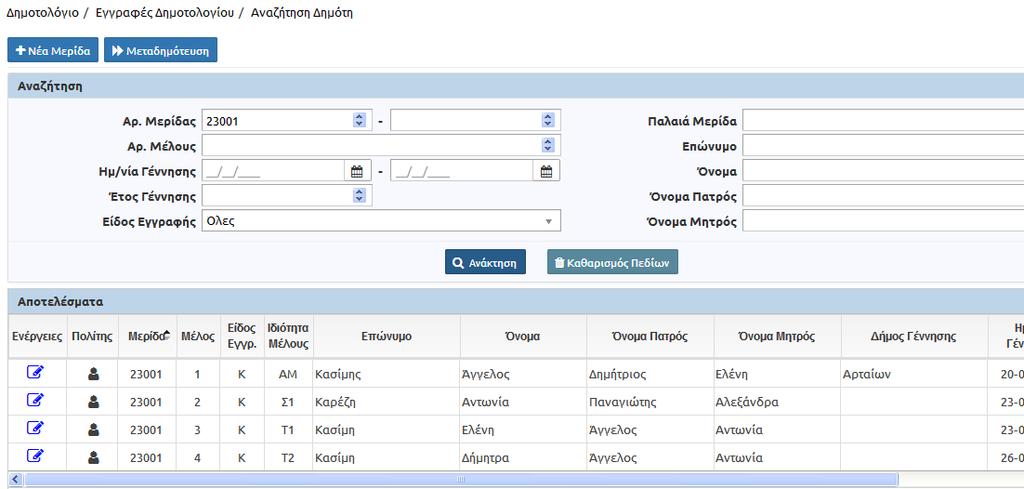Click the Αλεξάνδρα mother name cell
The width and height of the screenshot is (1024, 489).
click(x=776, y=402)
